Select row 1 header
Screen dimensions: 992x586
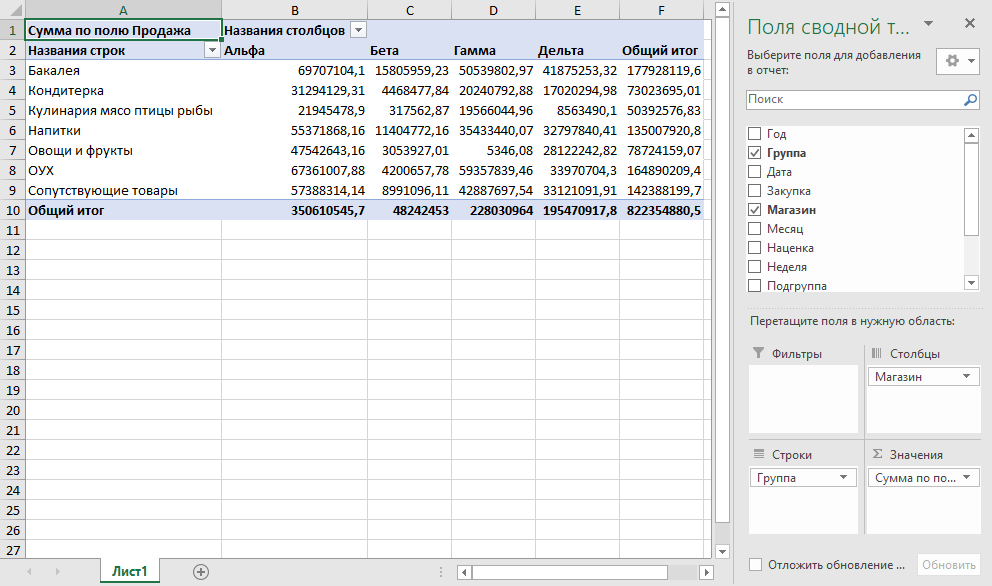tap(13, 30)
